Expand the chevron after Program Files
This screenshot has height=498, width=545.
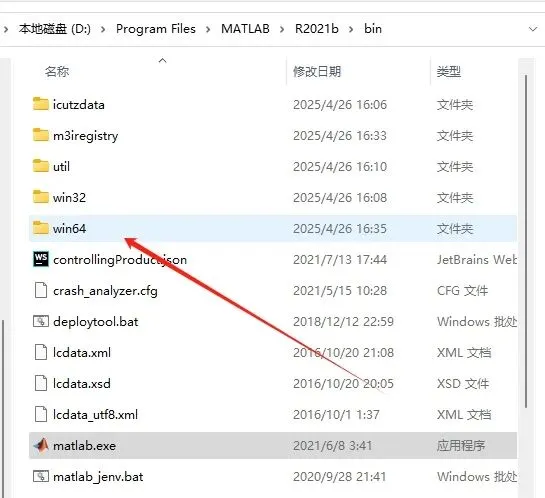coord(208,29)
